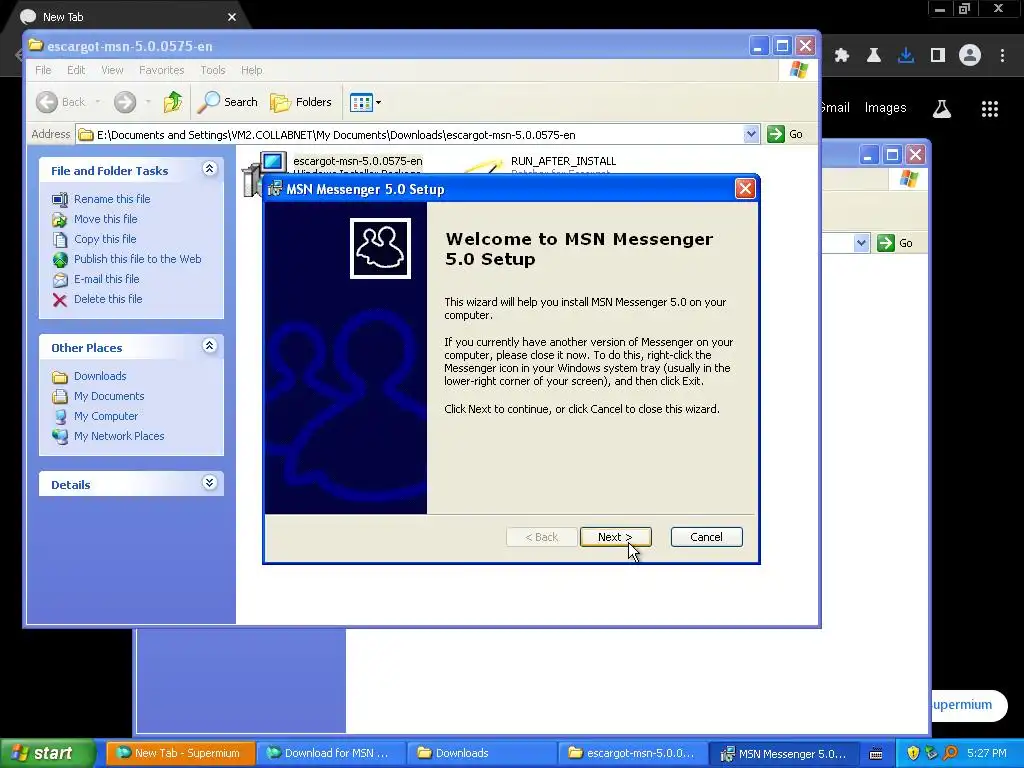This screenshot has width=1024, height=768.
Task: Open the View menu in Explorer
Action: (x=112, y=70)
